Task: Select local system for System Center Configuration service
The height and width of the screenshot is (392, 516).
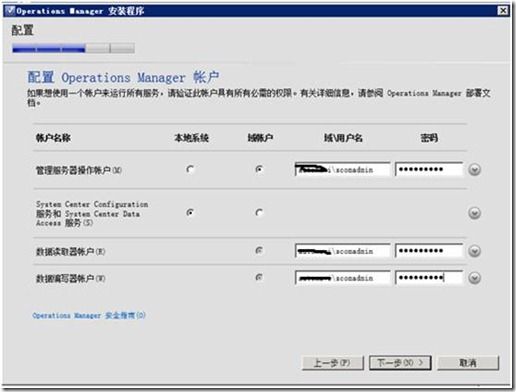Action: pos(190,212)
